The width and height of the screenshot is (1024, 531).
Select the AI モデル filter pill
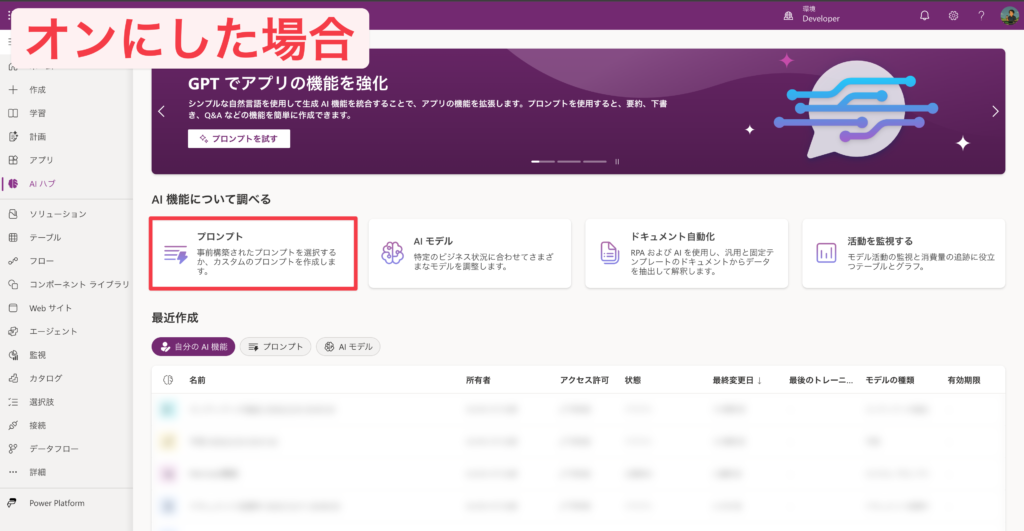point(348,346)
